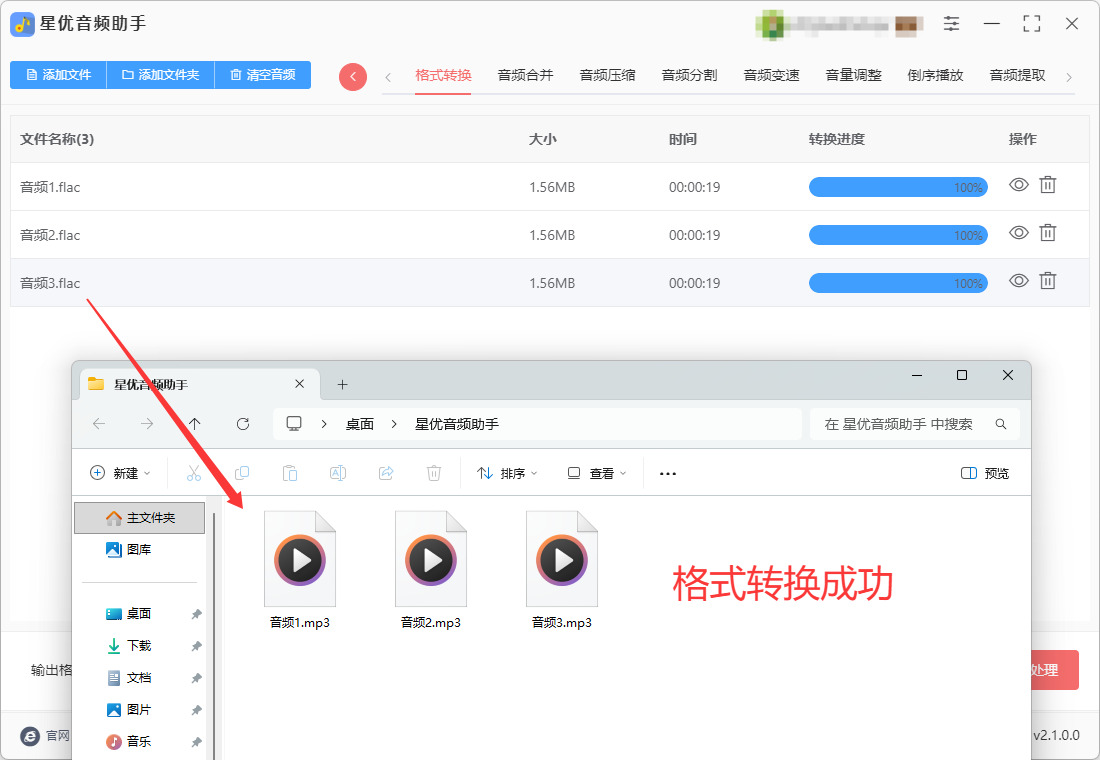Image resolution: width=1100 pixels, height=760 pixels.
Task: Click the Explorer share icon
Action: click(x=386, y=474)
